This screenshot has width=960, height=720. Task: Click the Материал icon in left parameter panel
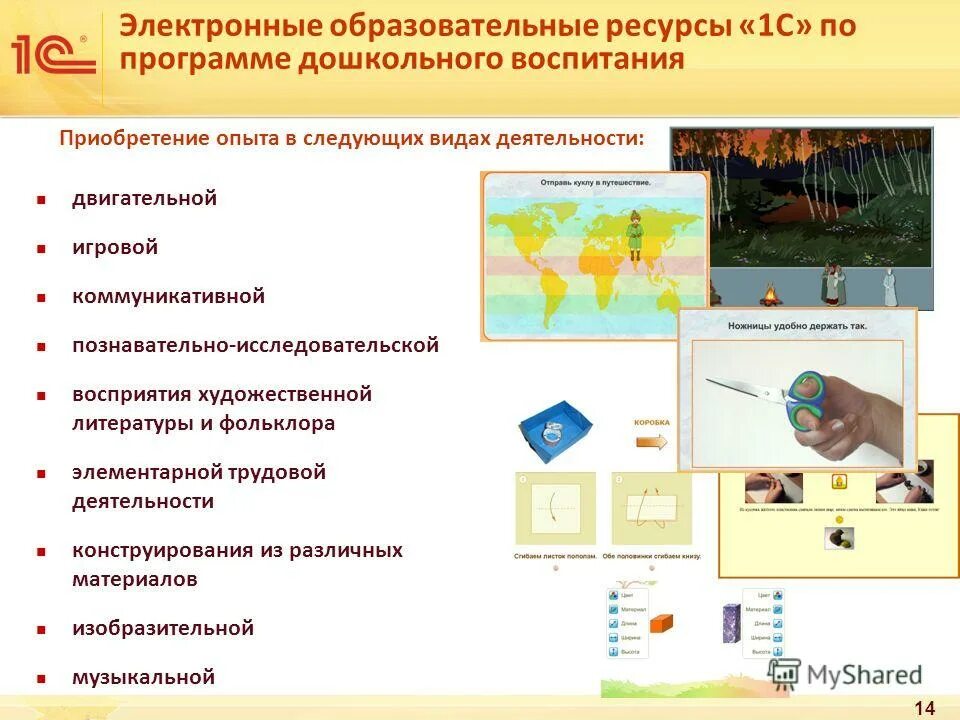click(613, 609)
